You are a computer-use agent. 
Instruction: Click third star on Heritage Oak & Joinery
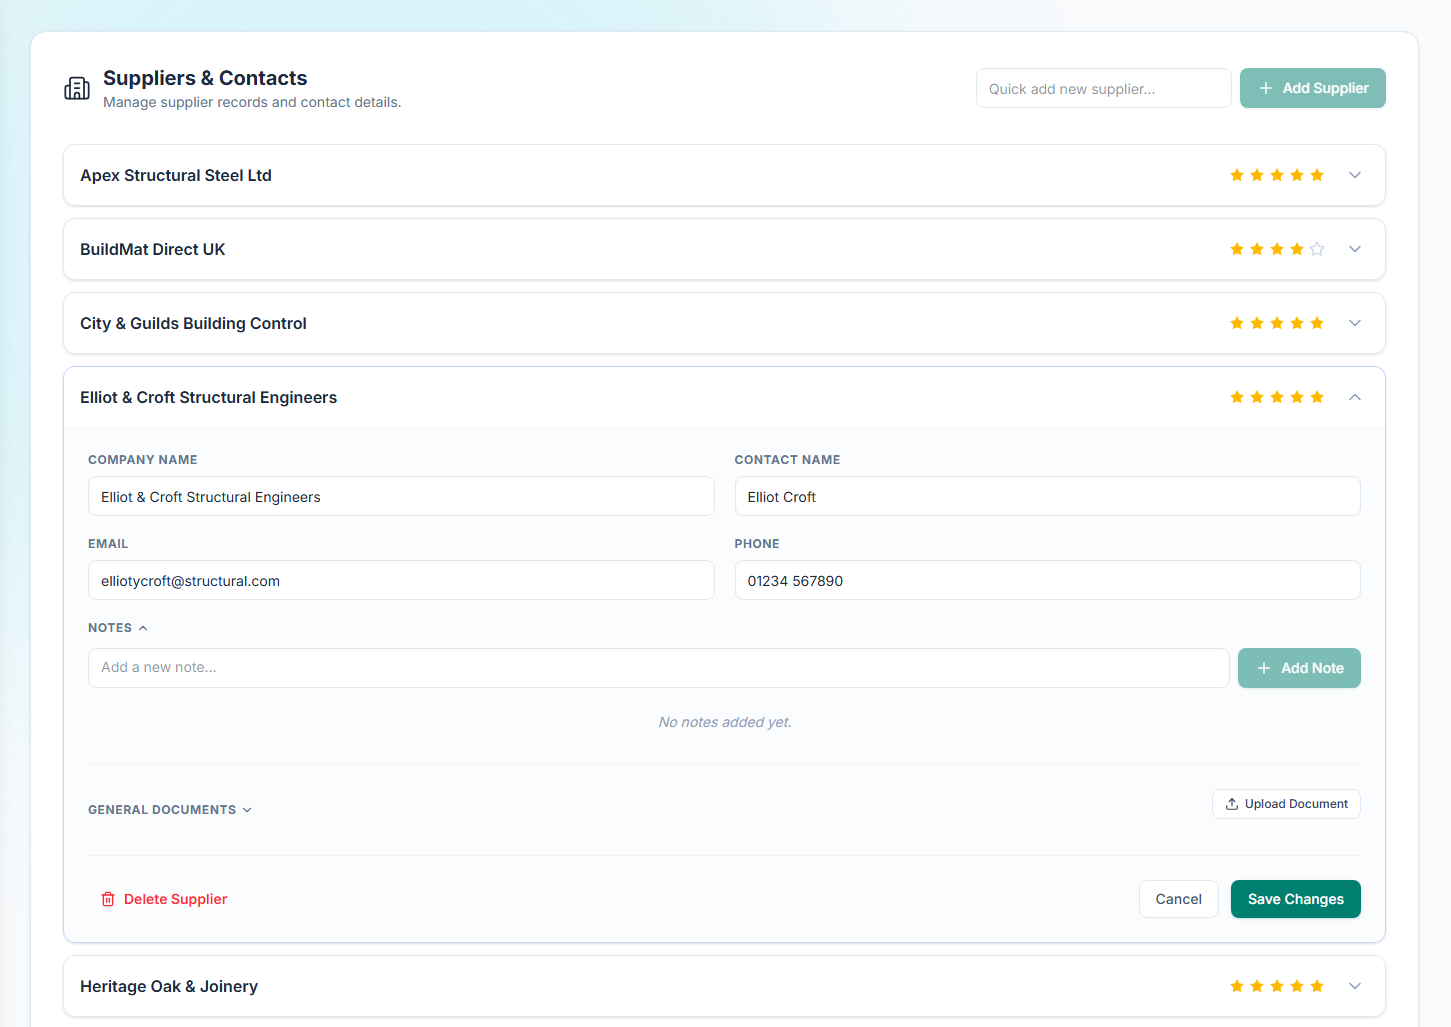pyautogui.click(x=1277, y=986)
